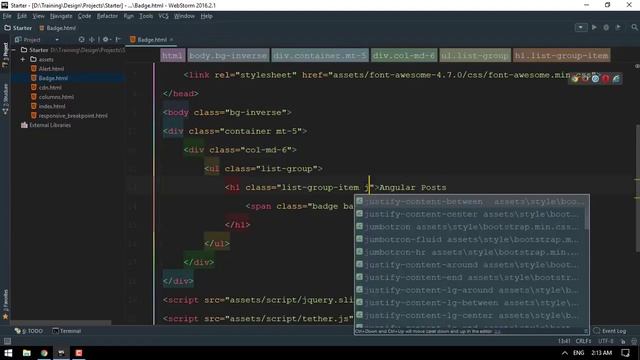Open the Terminal tool window
This screenshot has height=360, width=640.
tap(67, 331)
